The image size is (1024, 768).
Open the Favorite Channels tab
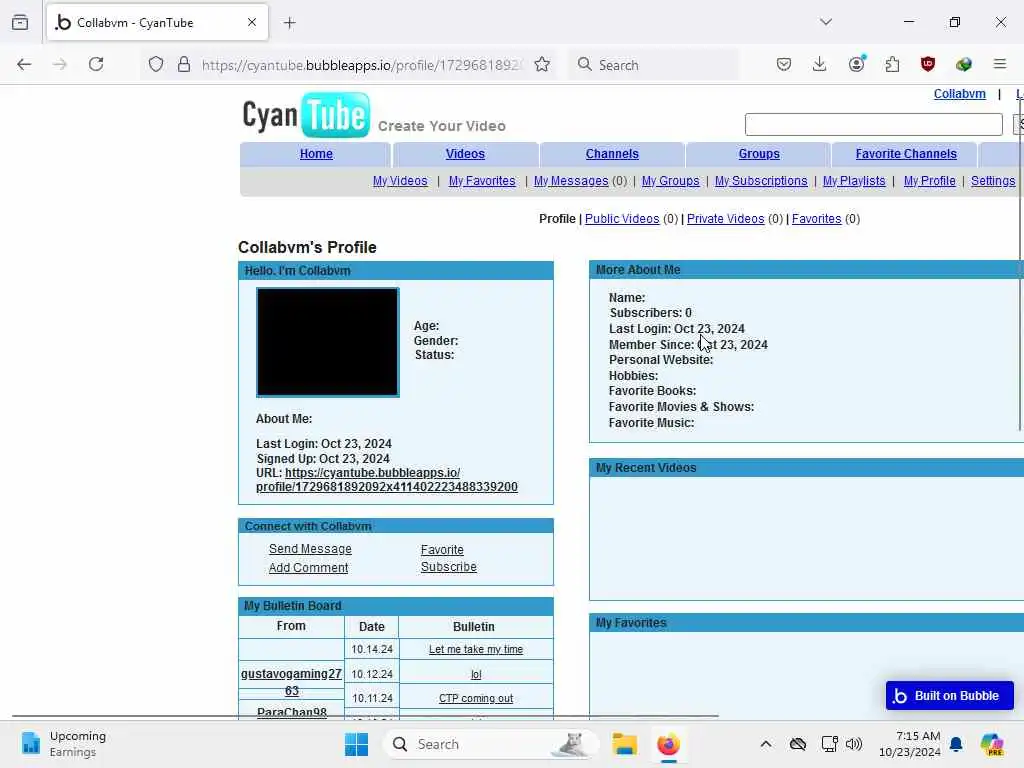[x=906, y=154]
